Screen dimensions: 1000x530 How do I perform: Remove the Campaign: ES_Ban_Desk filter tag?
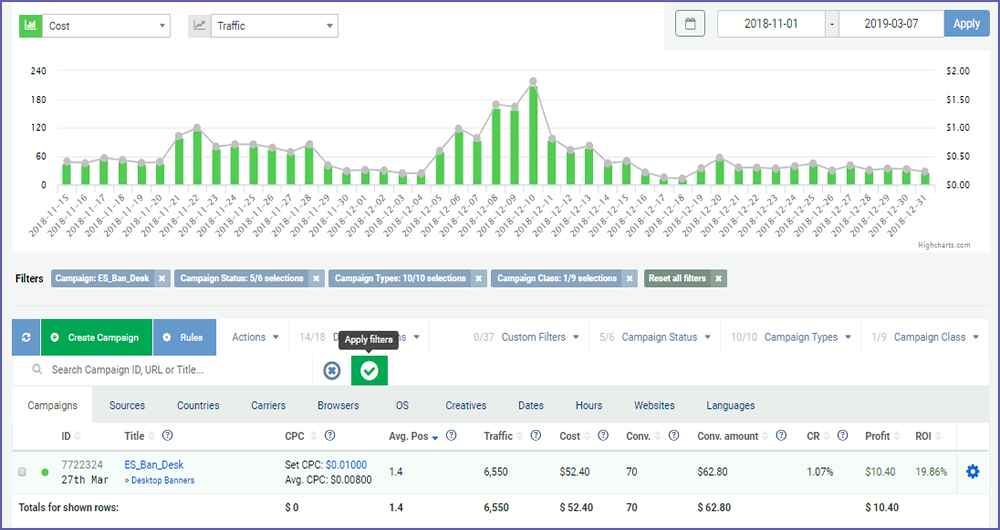[162, 278]
